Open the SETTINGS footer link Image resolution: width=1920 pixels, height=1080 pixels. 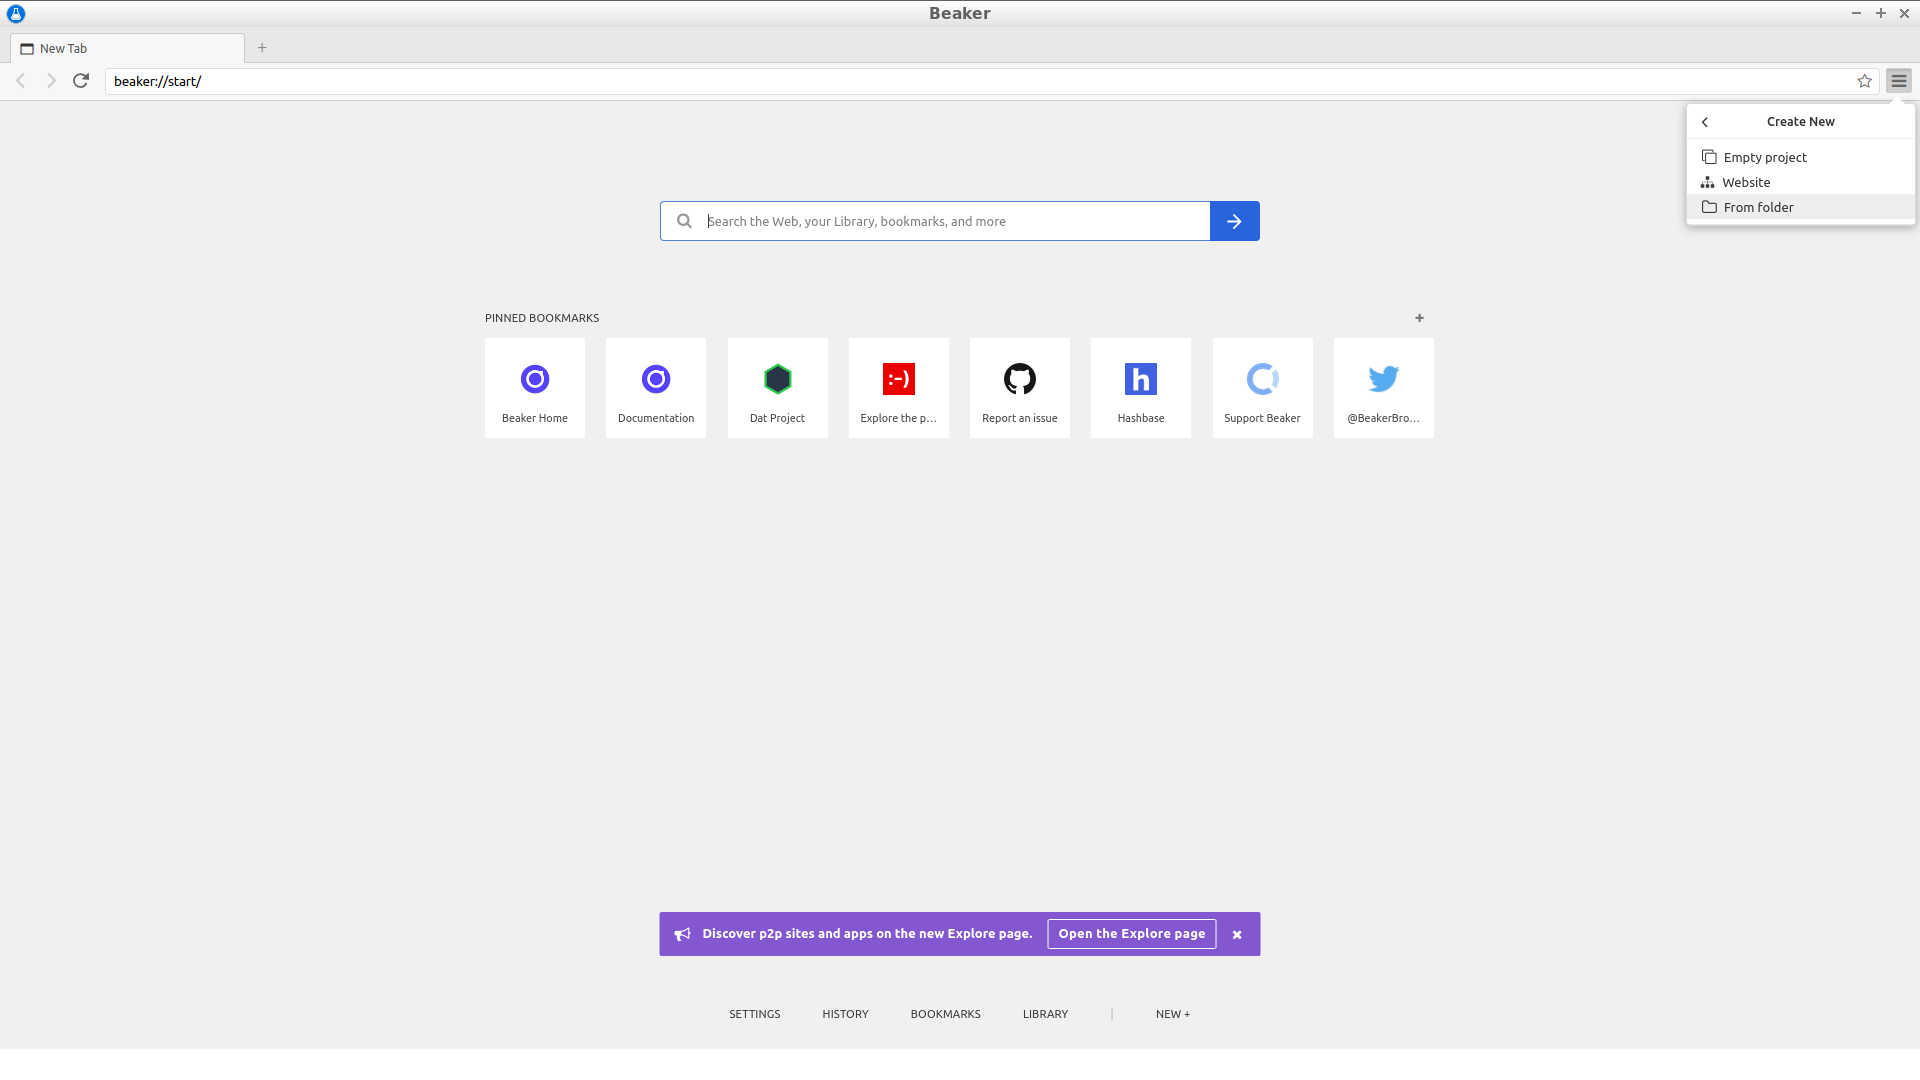754,1014
